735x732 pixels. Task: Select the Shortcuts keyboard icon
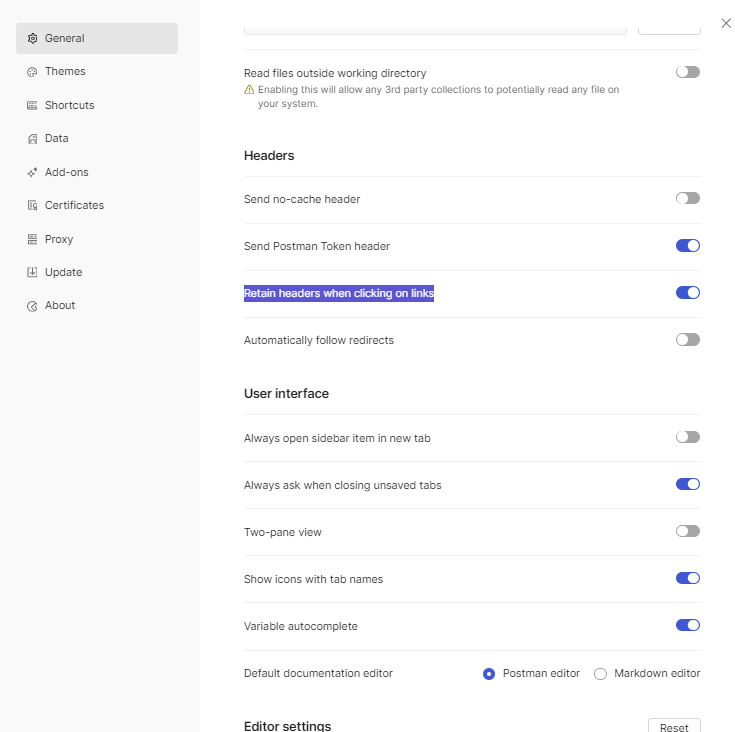32,105
